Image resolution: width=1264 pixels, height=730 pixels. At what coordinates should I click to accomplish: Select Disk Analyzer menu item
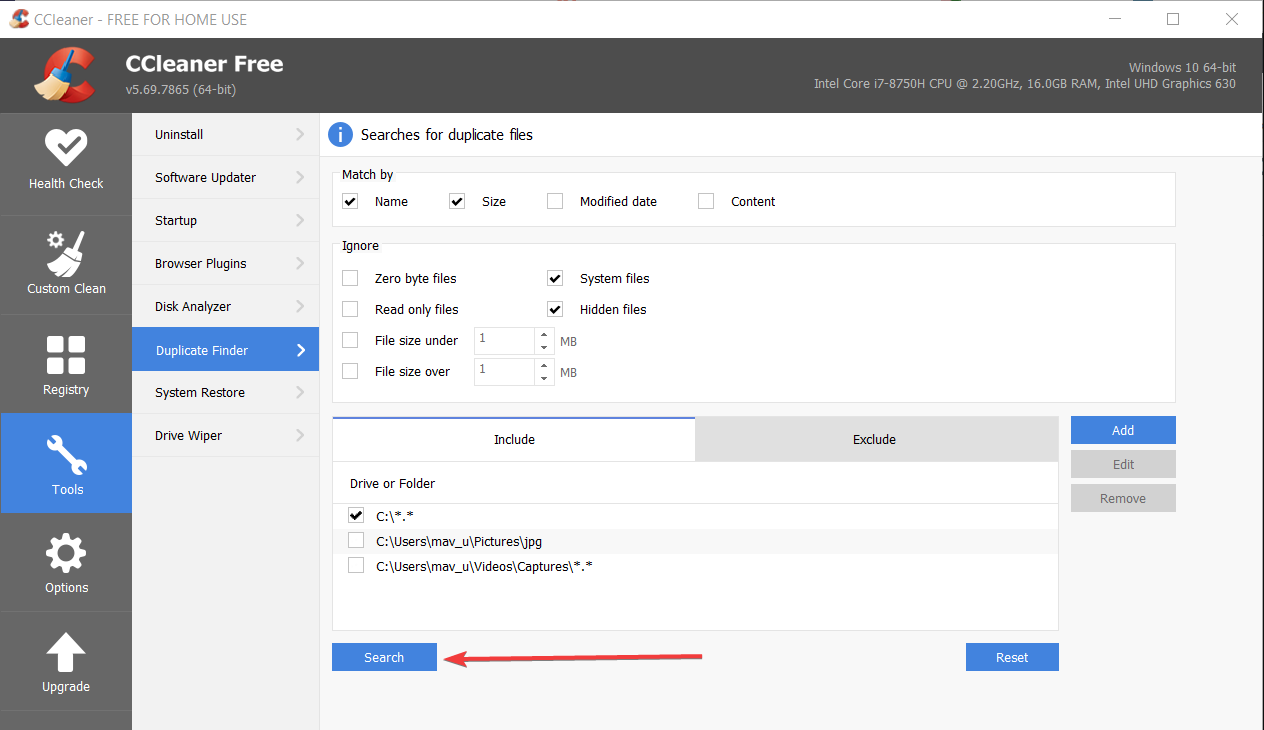[x=225, y=306]
